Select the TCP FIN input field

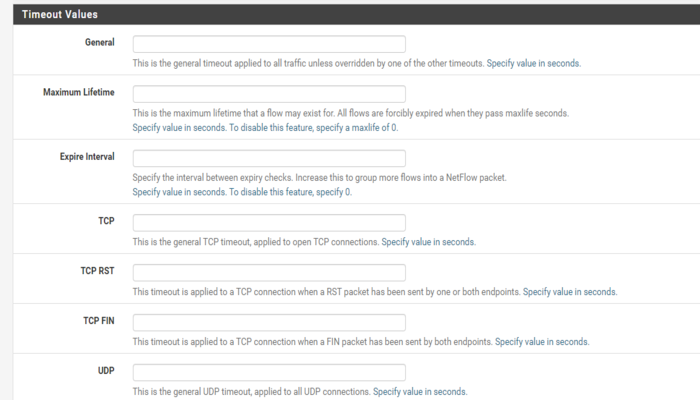click(269, 323)
